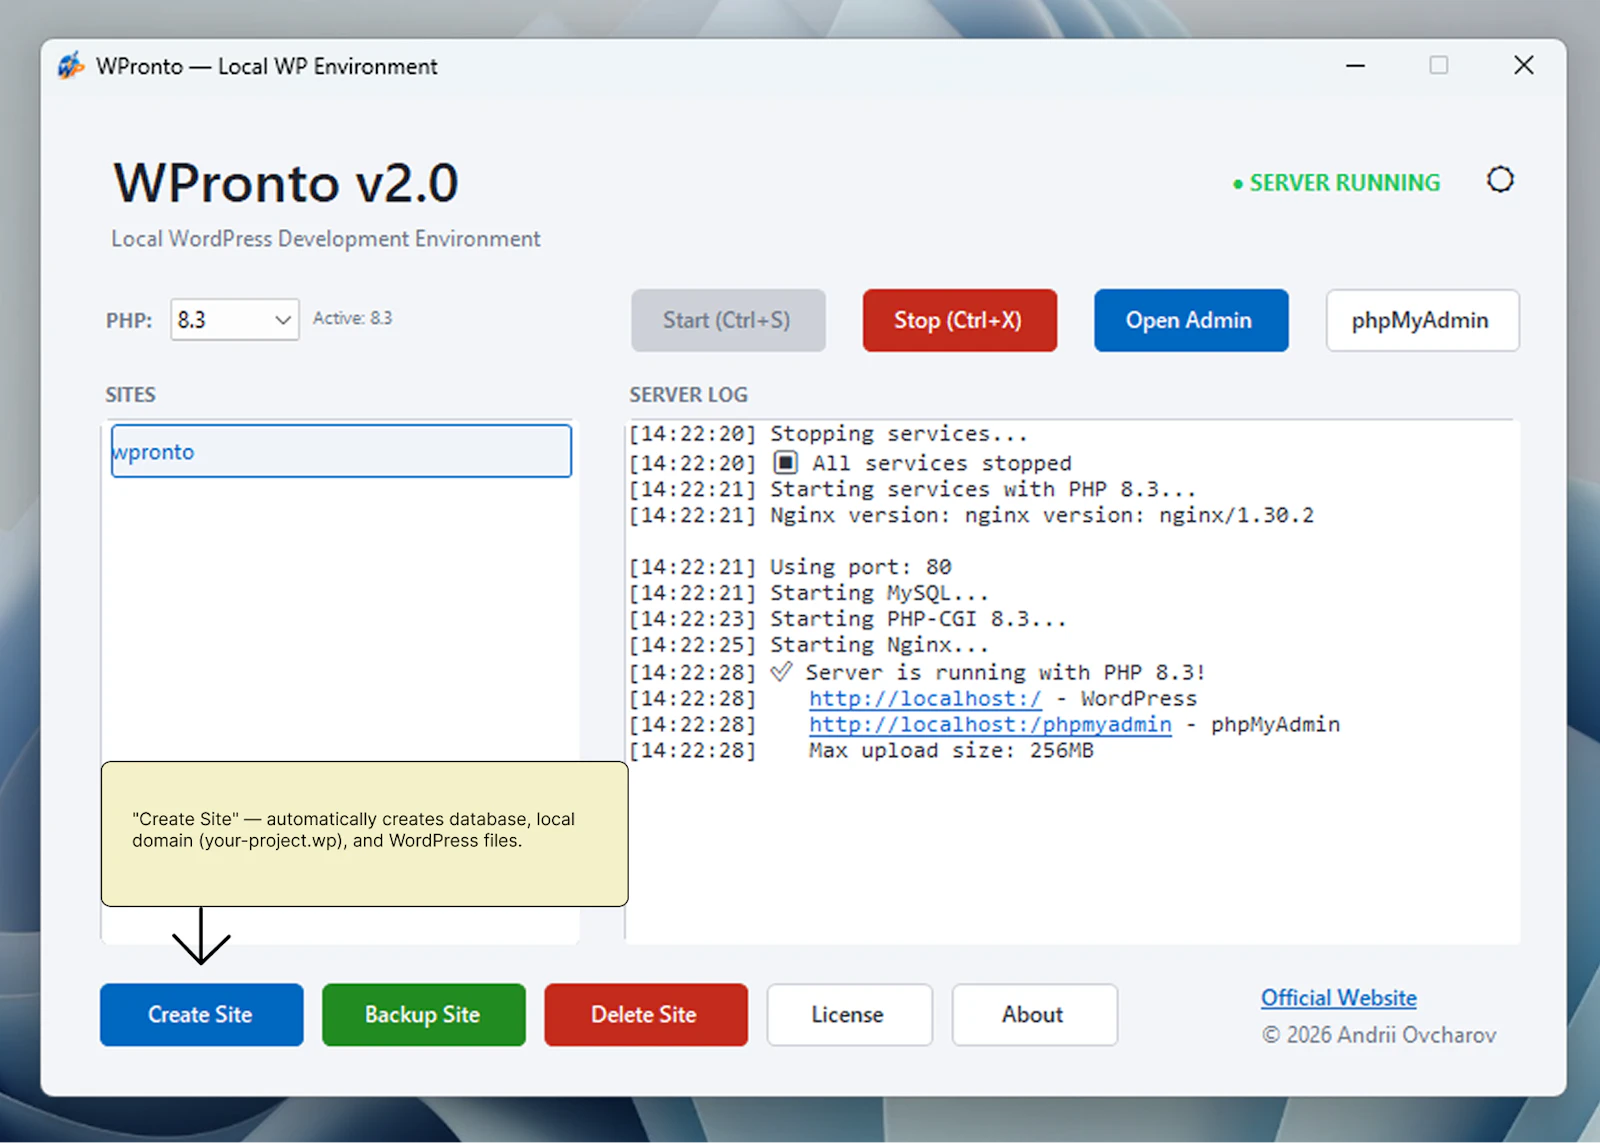The image size is (1600, 1143).
Task: Close the WPronto window
Action: pyautogui.click(x=1523, y=66)
